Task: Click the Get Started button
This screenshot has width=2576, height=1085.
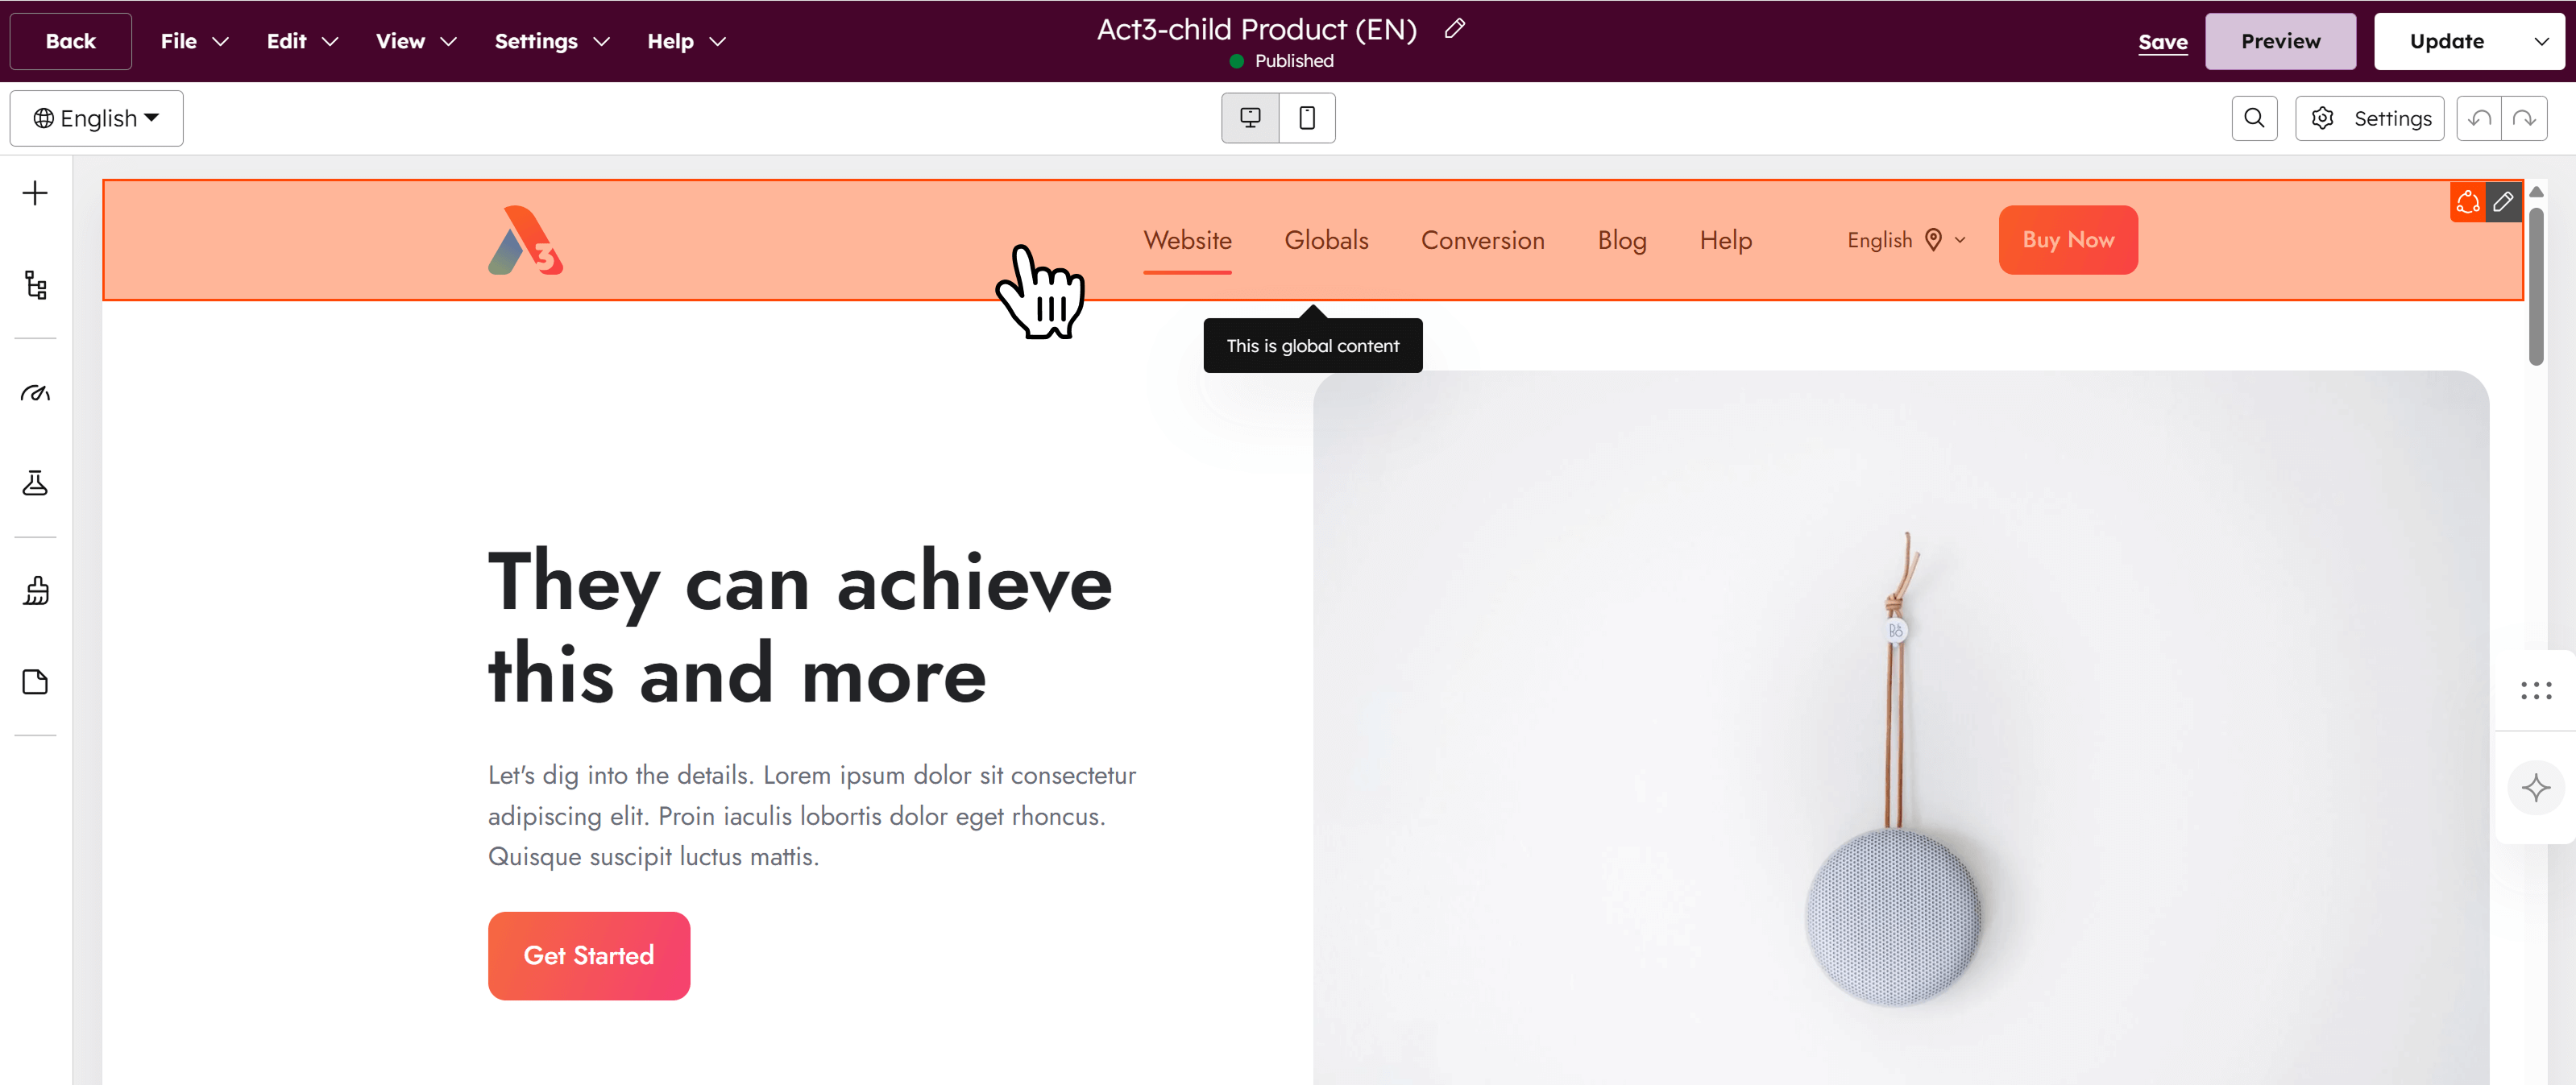Action: pos(588,955)
